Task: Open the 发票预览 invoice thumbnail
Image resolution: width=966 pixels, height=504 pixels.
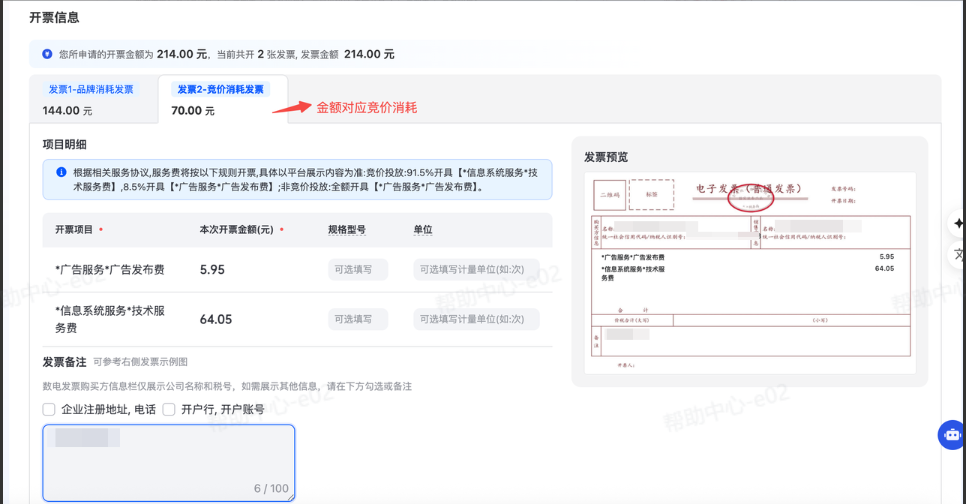Action: (x=748, y=276)
